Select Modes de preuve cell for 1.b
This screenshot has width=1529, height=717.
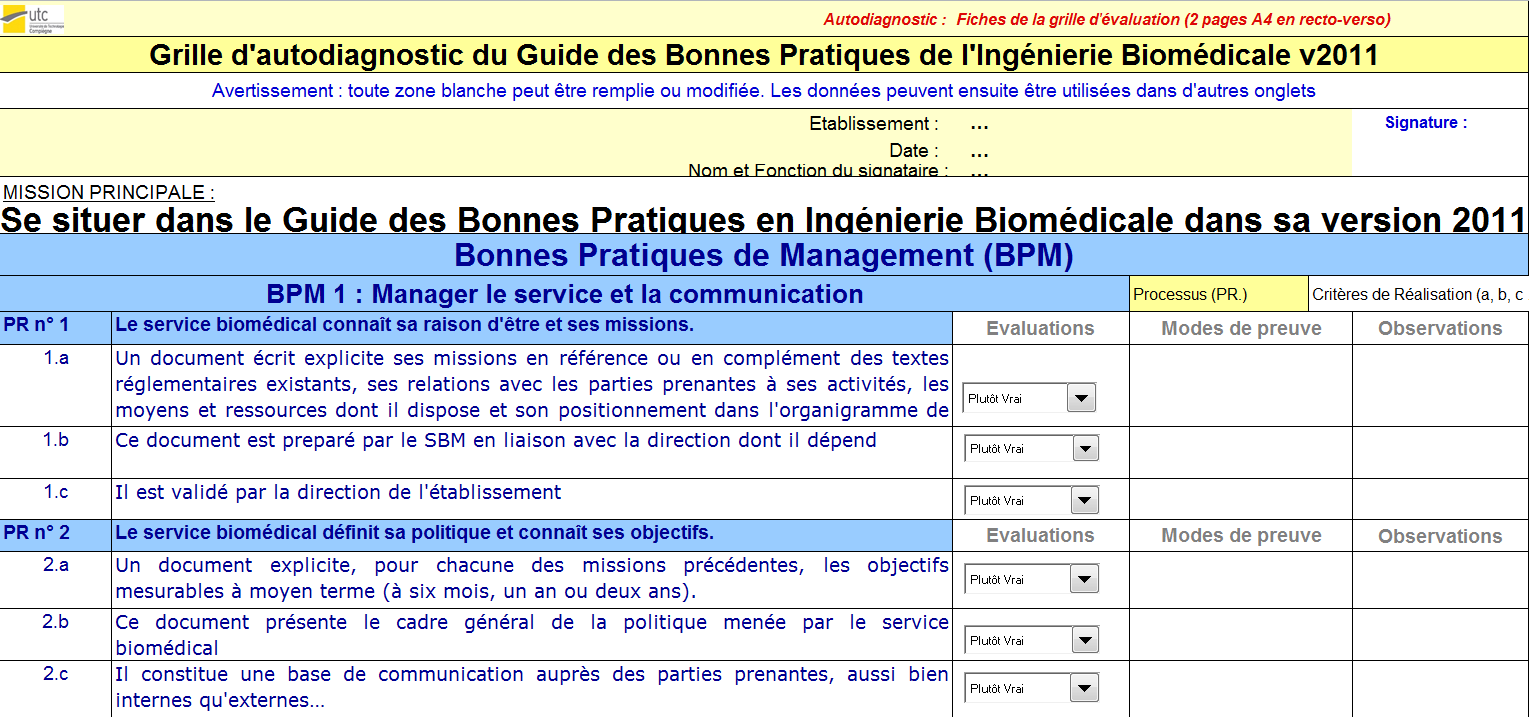coord(1240,453)
